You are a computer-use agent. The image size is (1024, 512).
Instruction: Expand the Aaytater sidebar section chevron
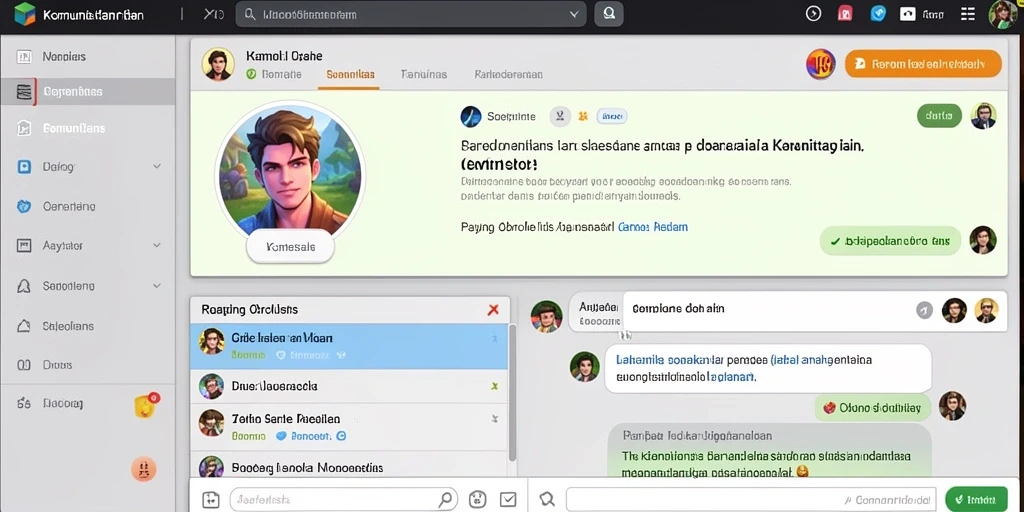coord(157,246)
